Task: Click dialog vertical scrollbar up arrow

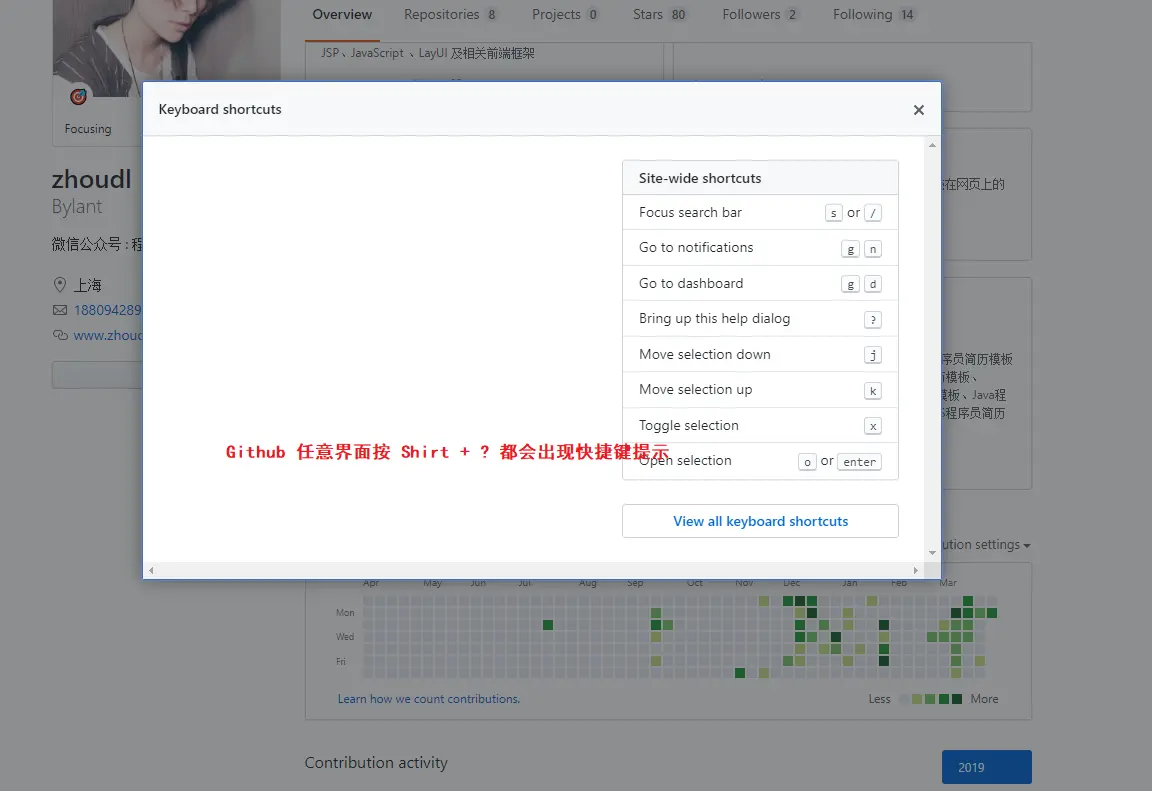Action: click(x=932, y=145)
